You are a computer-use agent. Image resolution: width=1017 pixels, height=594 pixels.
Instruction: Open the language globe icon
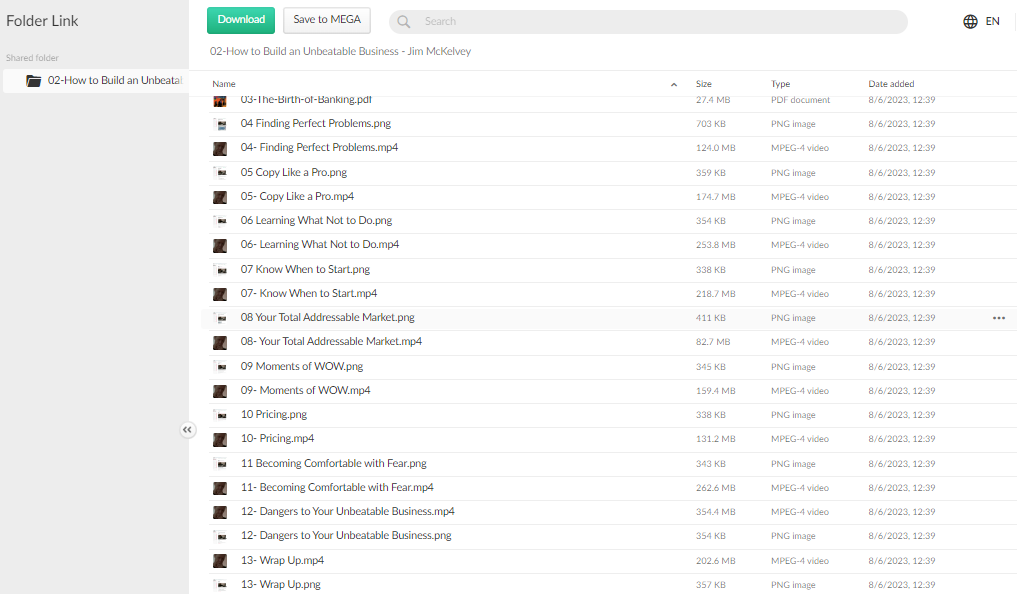point(970,21)
